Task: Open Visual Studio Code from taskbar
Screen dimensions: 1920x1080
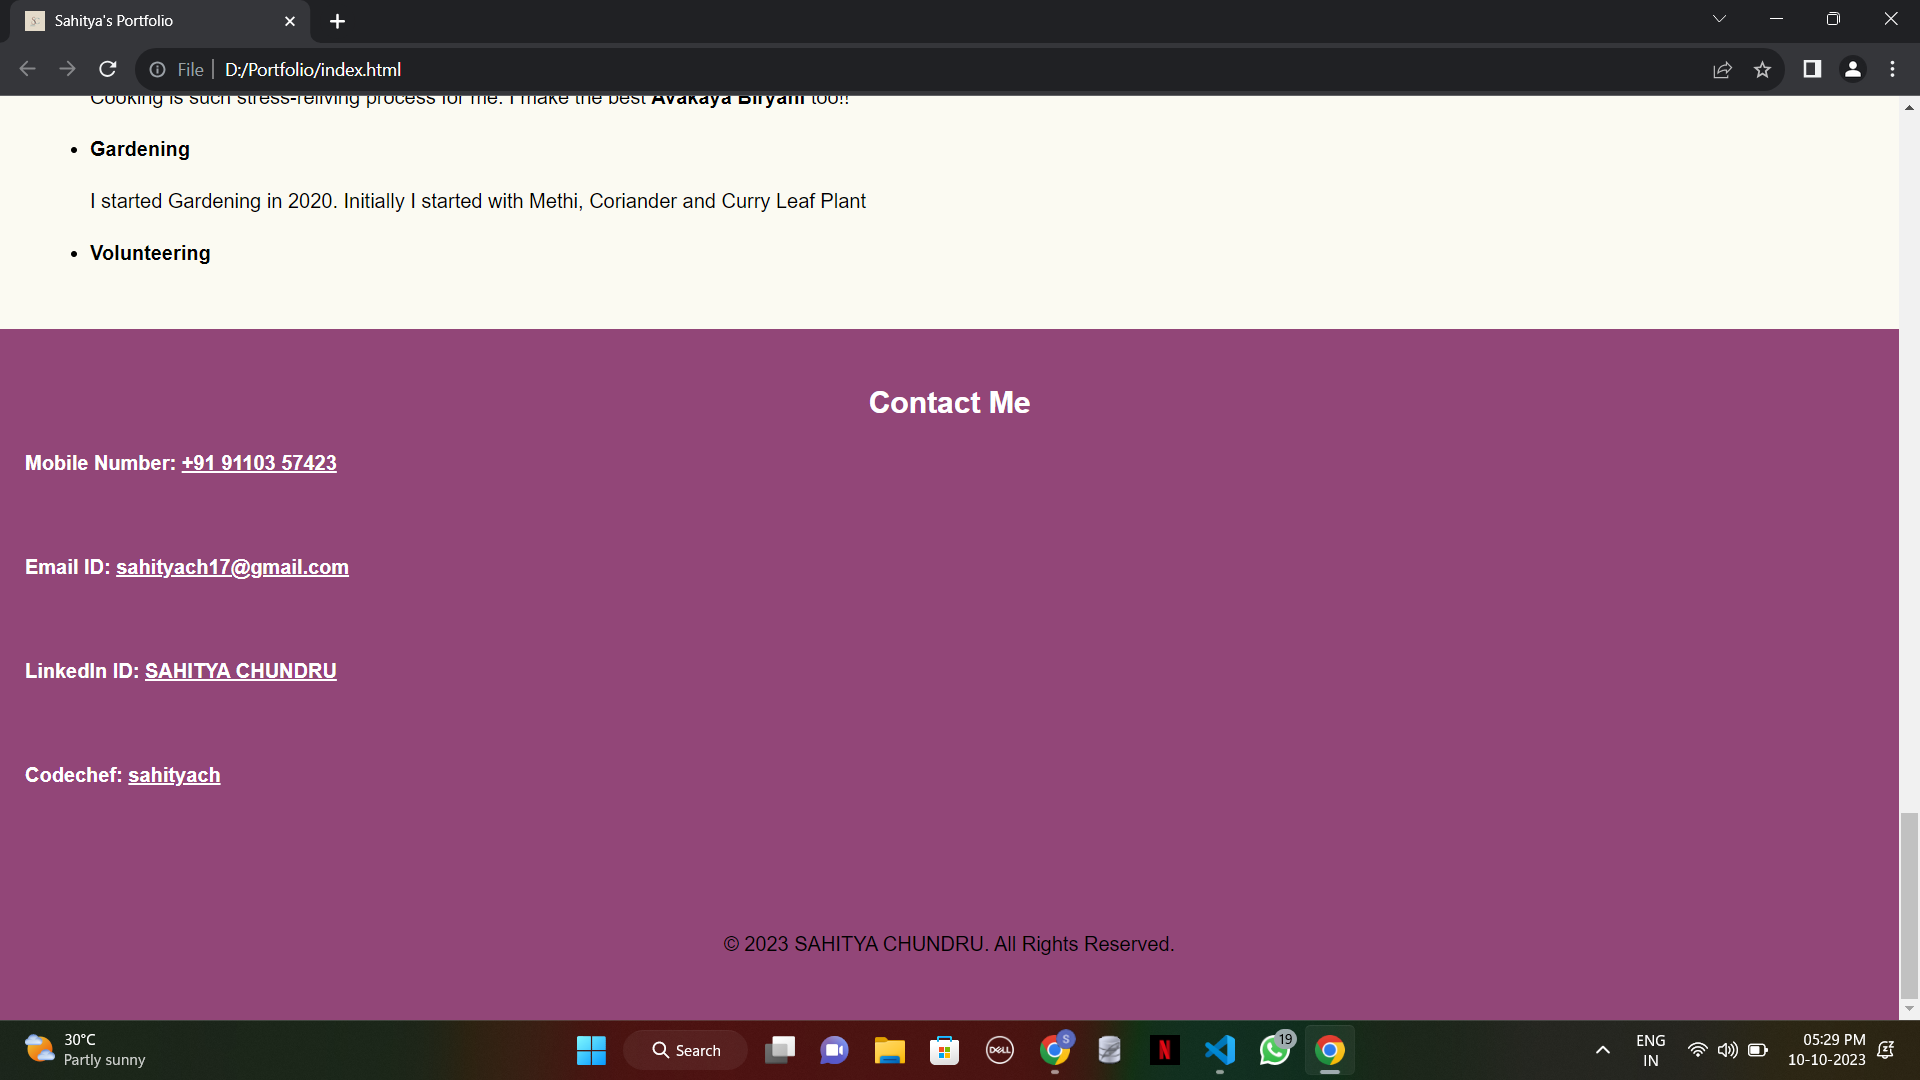Action: (x=1219, y=1050)
